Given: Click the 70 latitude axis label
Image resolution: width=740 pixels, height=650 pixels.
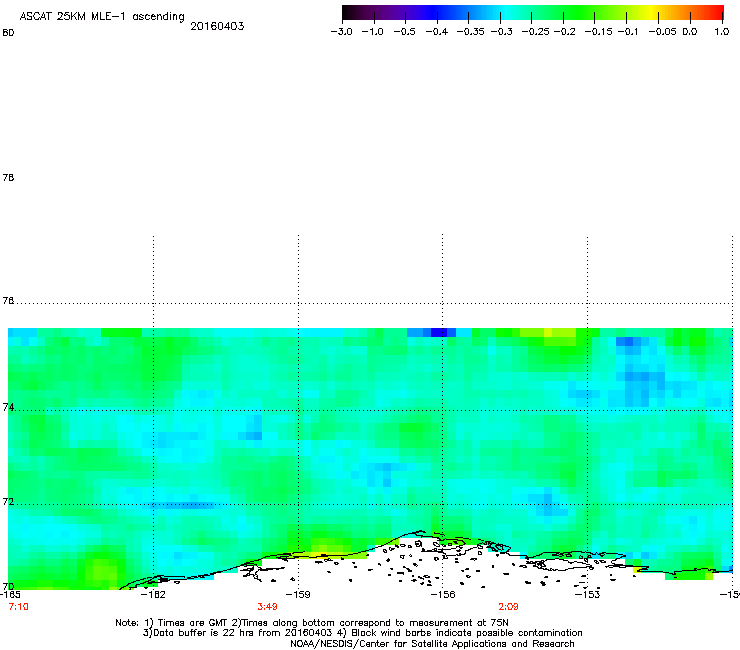Looking at the screenshot, I should coord(8,587).
